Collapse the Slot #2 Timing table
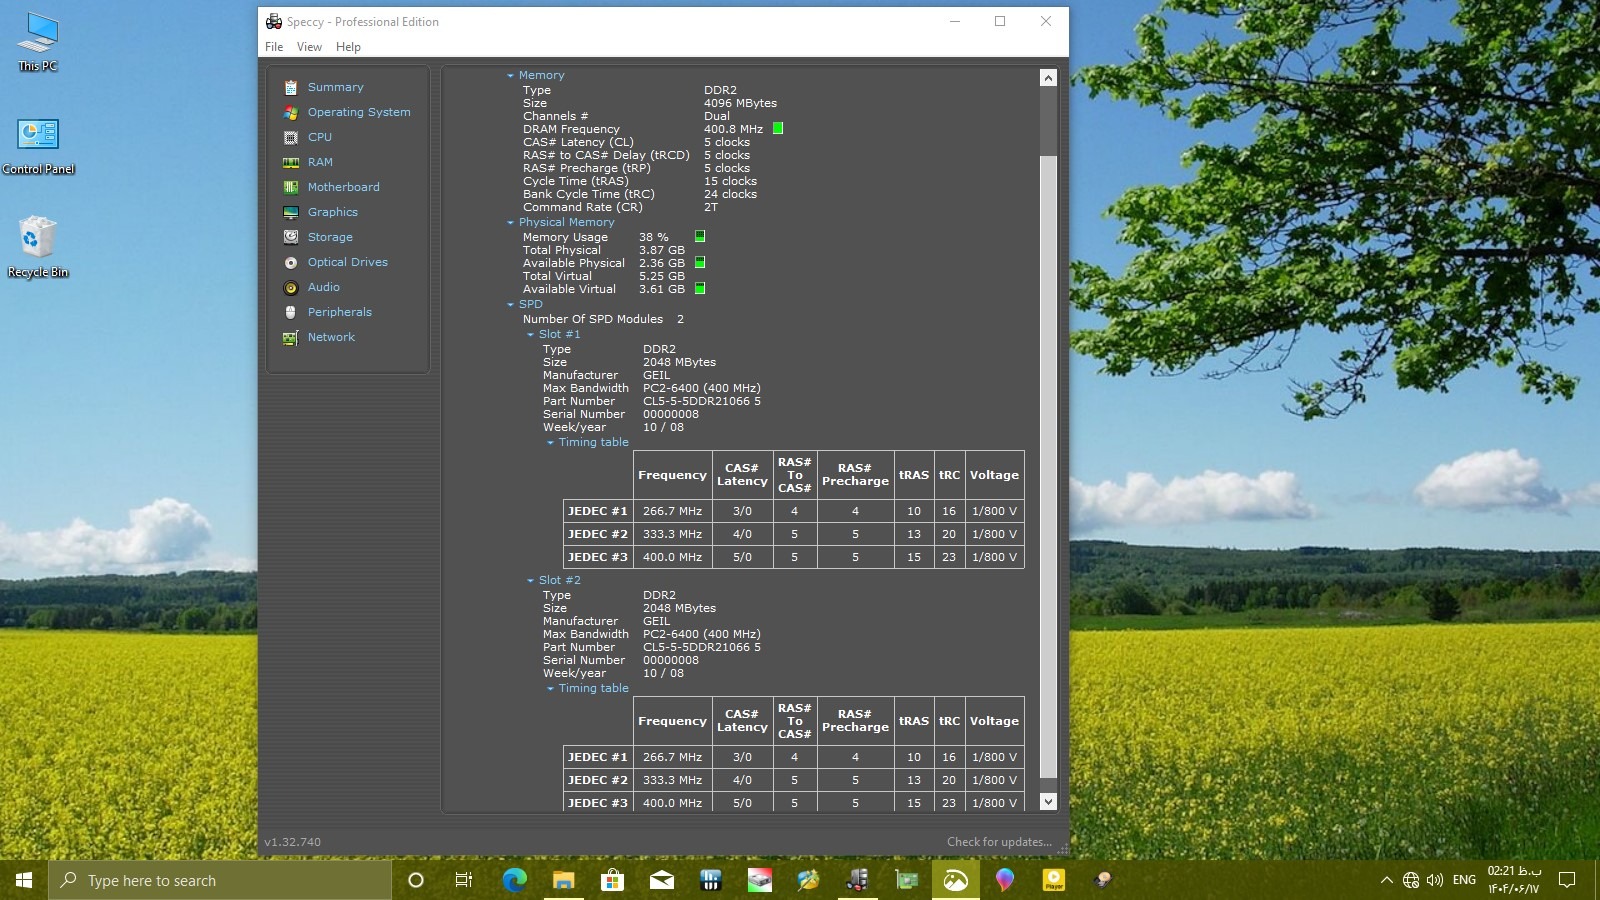Screen dimensions: 1600x900 point(550,689)
